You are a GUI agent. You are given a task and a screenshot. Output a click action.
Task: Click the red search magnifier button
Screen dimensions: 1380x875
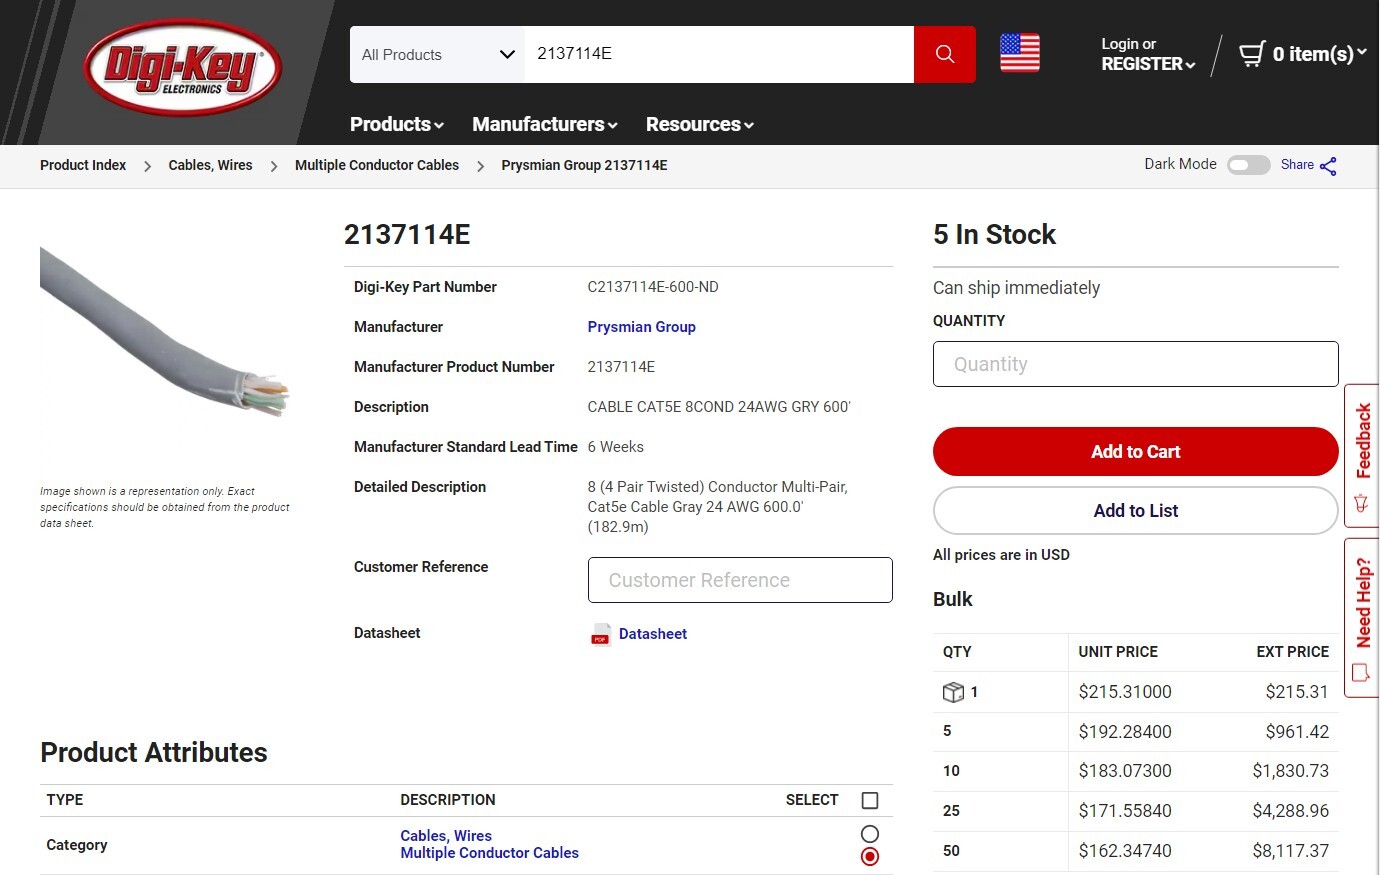pos(945,54)
